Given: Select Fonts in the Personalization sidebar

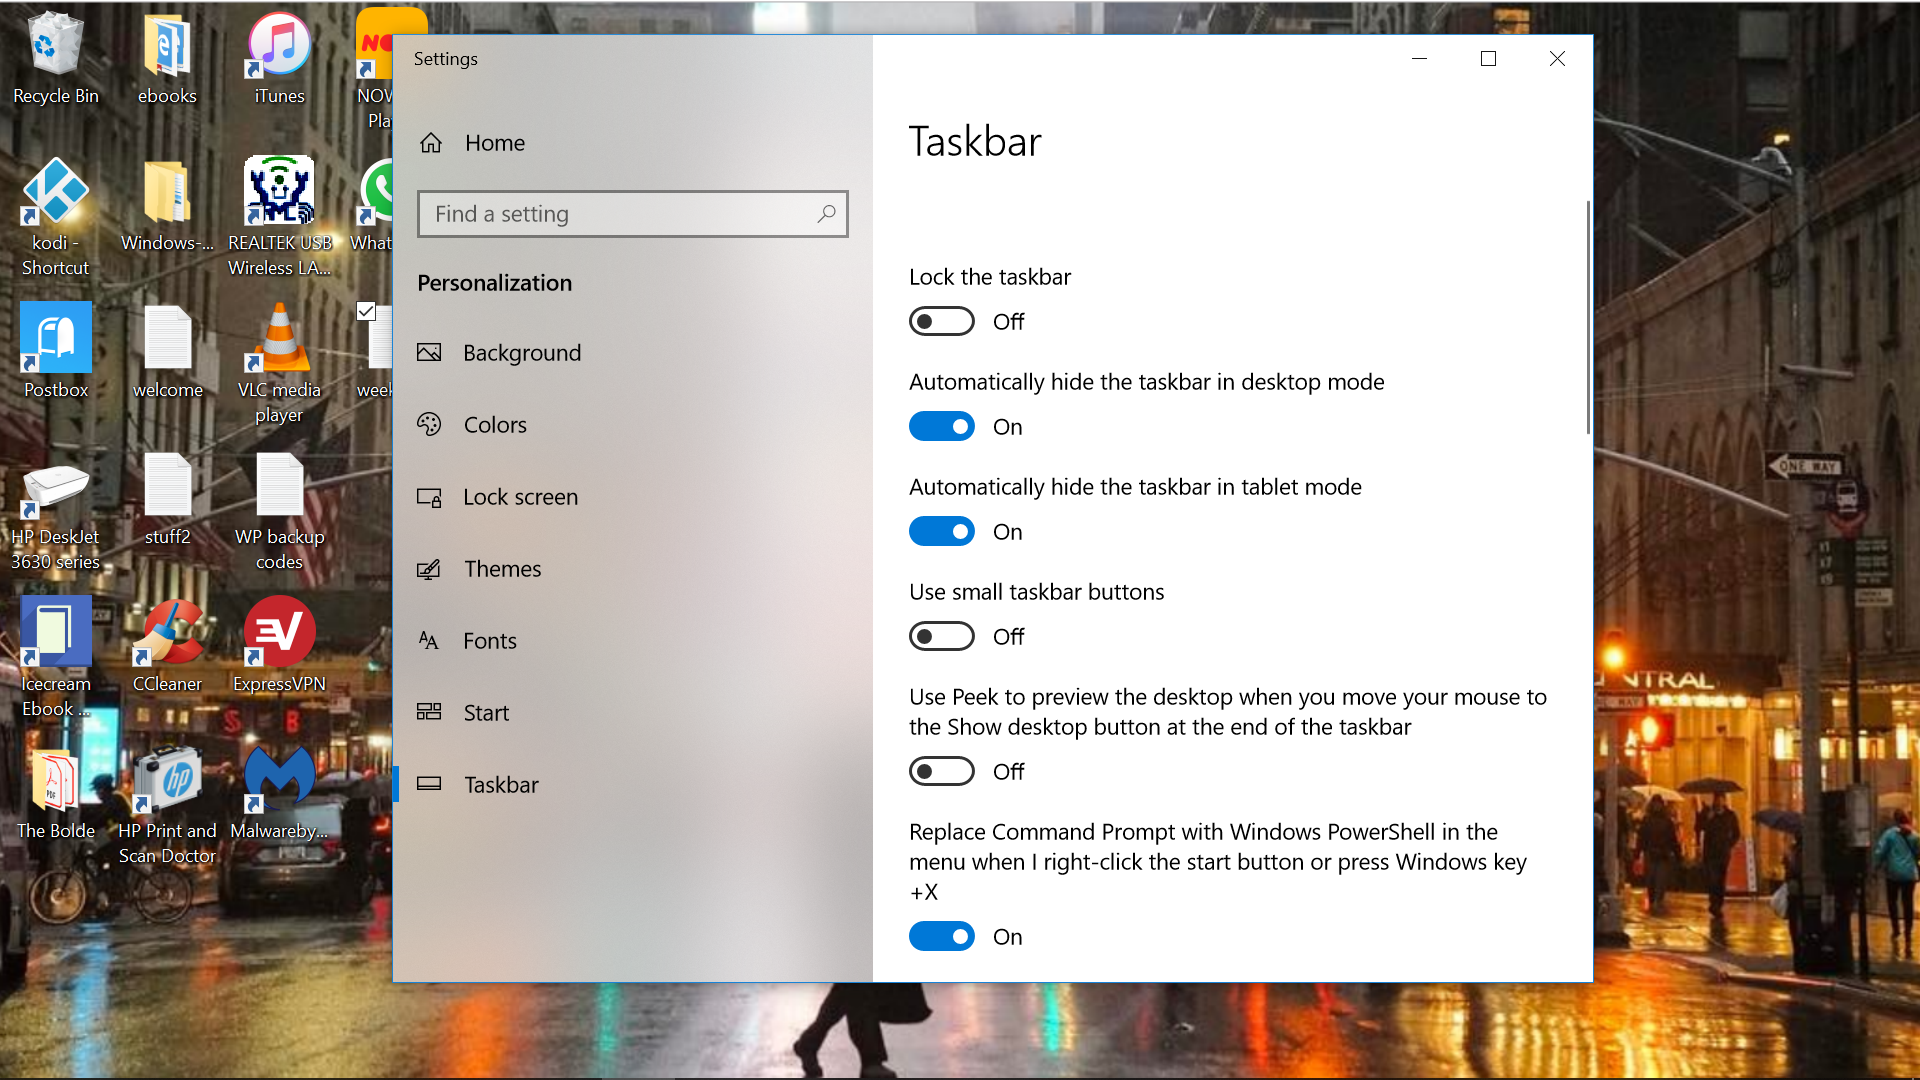Looking at the screenshot, I should [489, 640].
